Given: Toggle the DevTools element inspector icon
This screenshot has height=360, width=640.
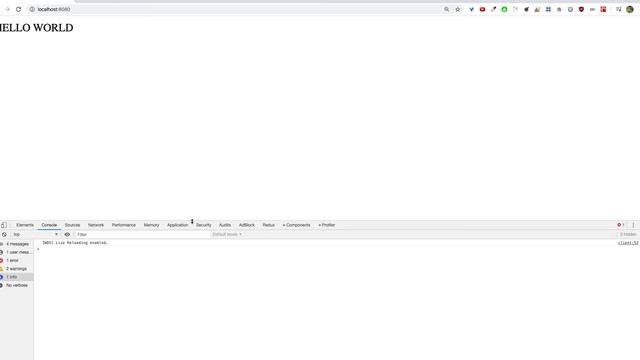Looking at the screenshot, I should [4, 225].
